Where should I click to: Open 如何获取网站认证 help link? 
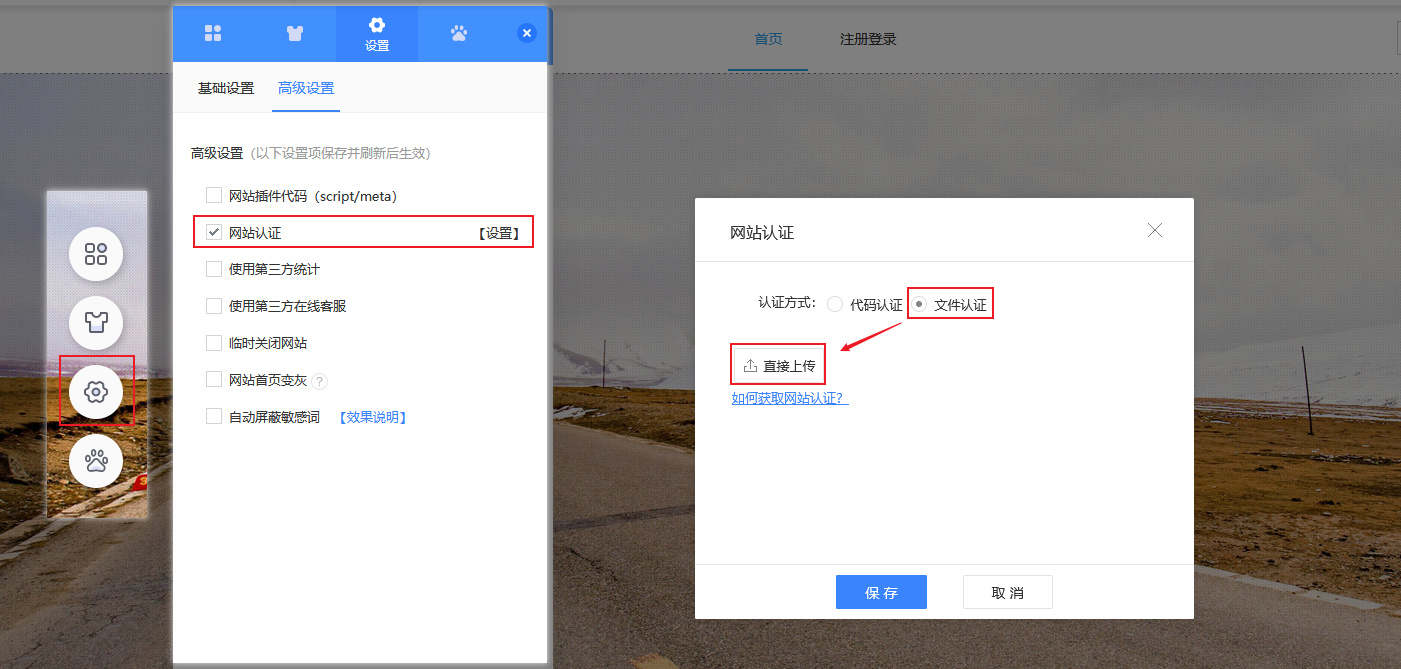tap(790, 398)
